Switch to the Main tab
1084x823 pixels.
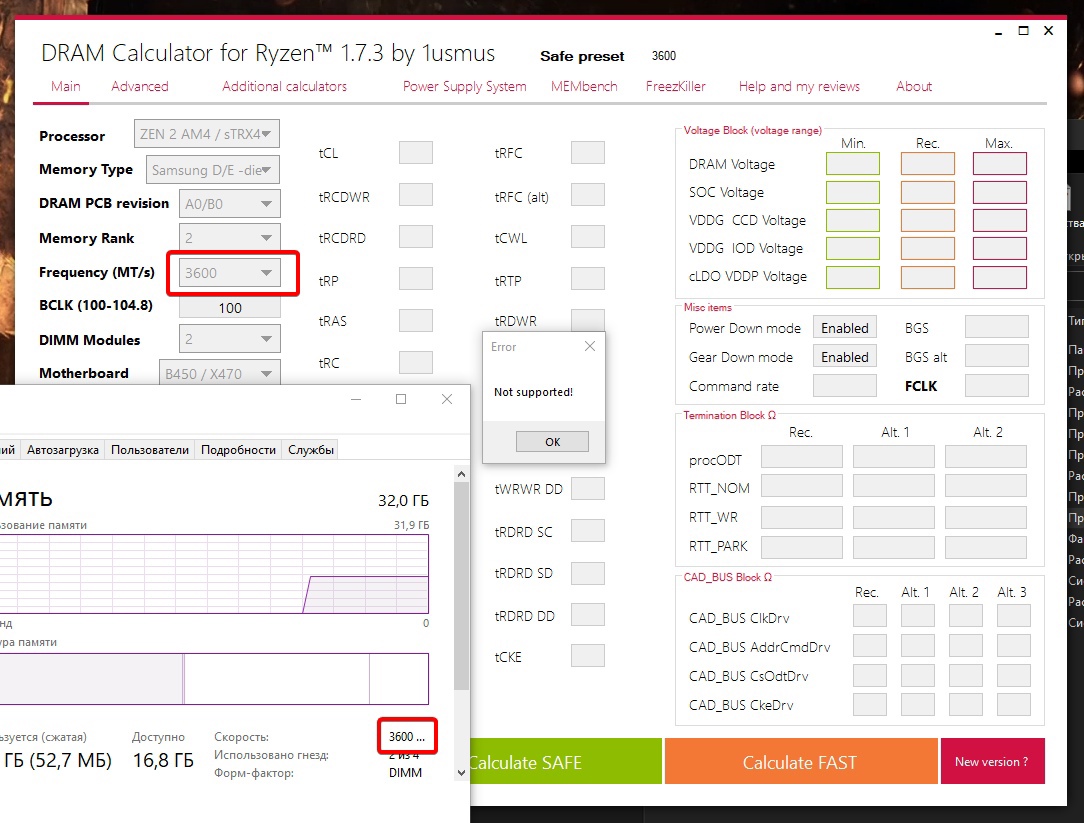[66, 86]
